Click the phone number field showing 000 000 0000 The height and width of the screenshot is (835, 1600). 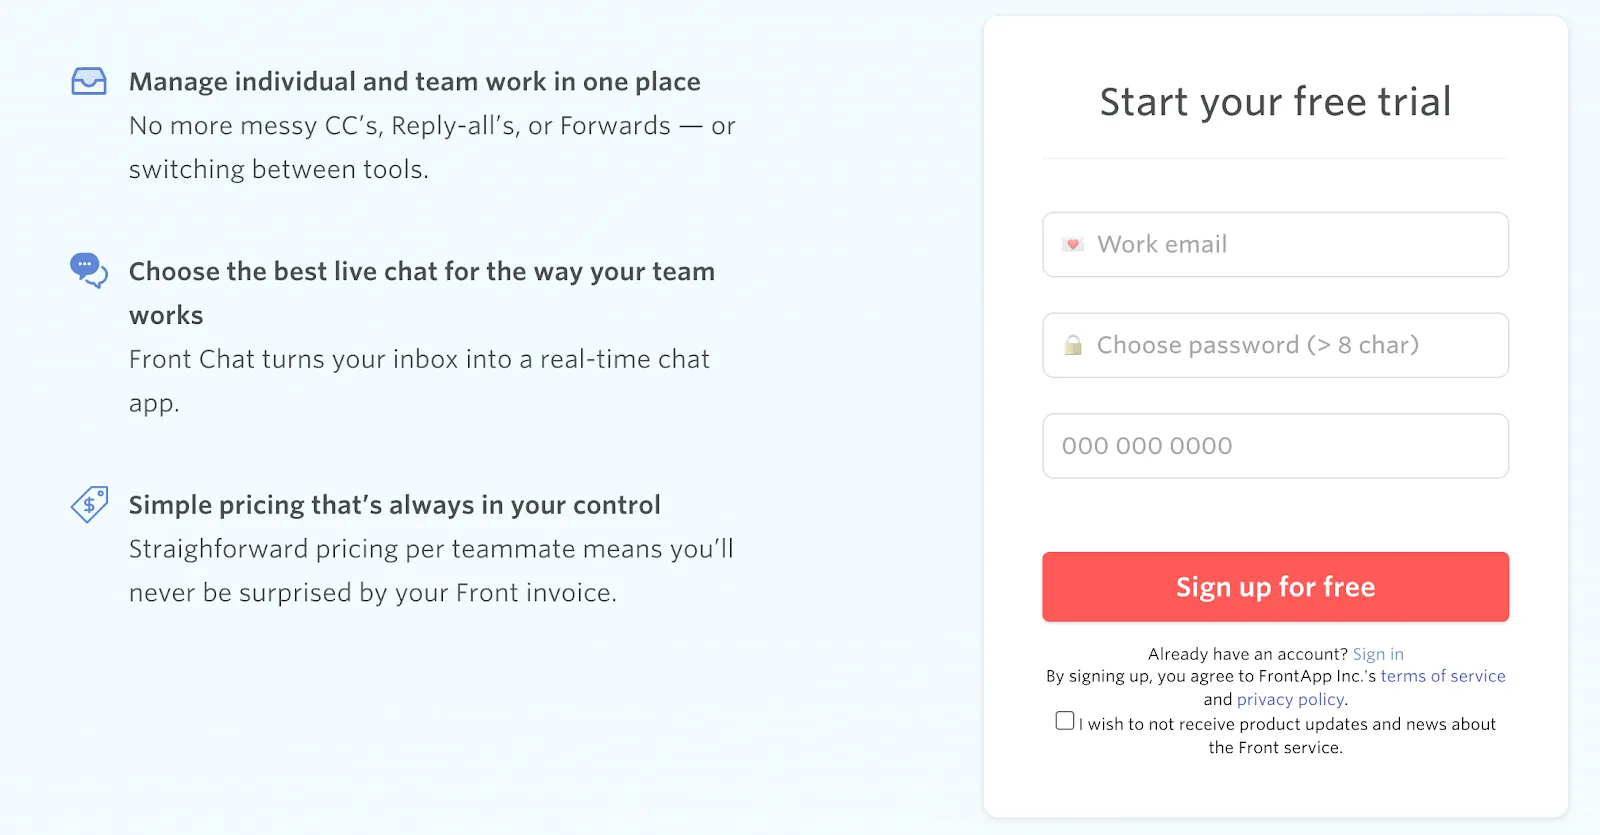point(1275,445)
